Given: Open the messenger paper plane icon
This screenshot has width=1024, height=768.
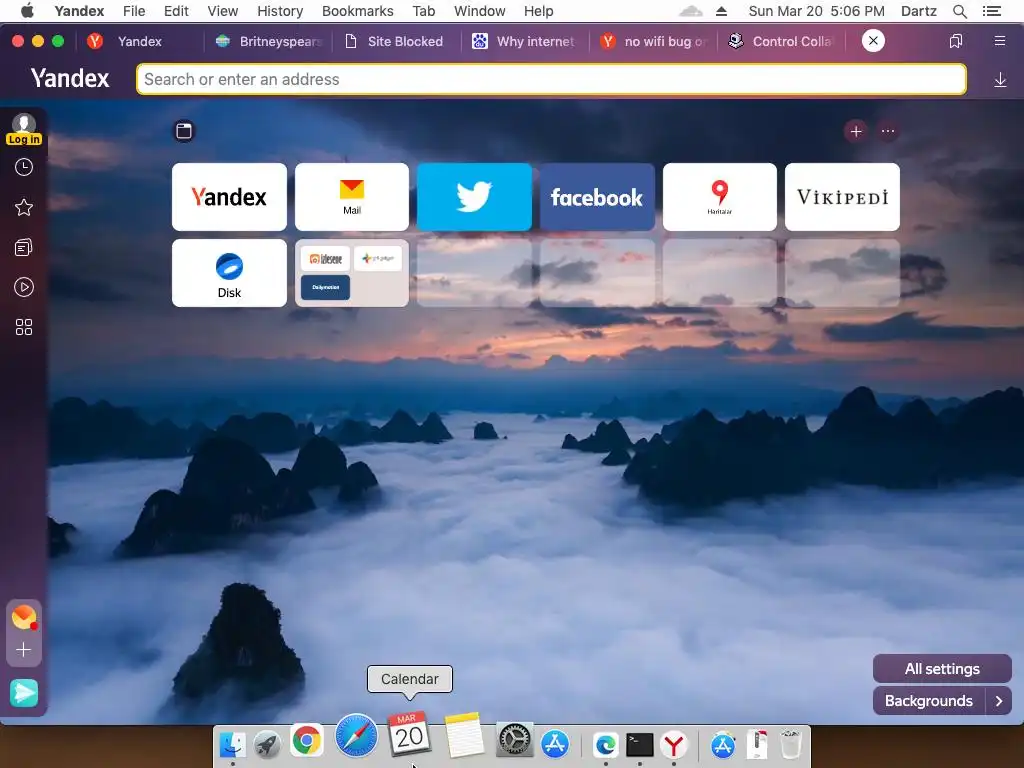Looking at the screenshot, I should tap(24, 693).
